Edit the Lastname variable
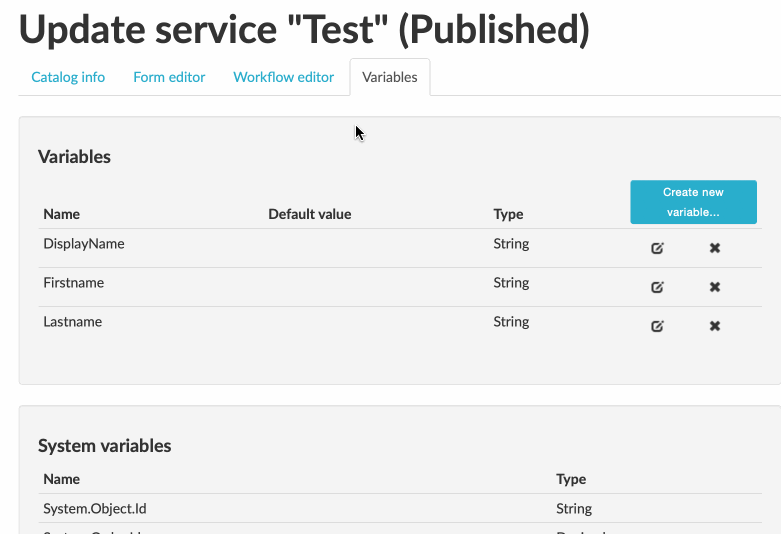 657,326
